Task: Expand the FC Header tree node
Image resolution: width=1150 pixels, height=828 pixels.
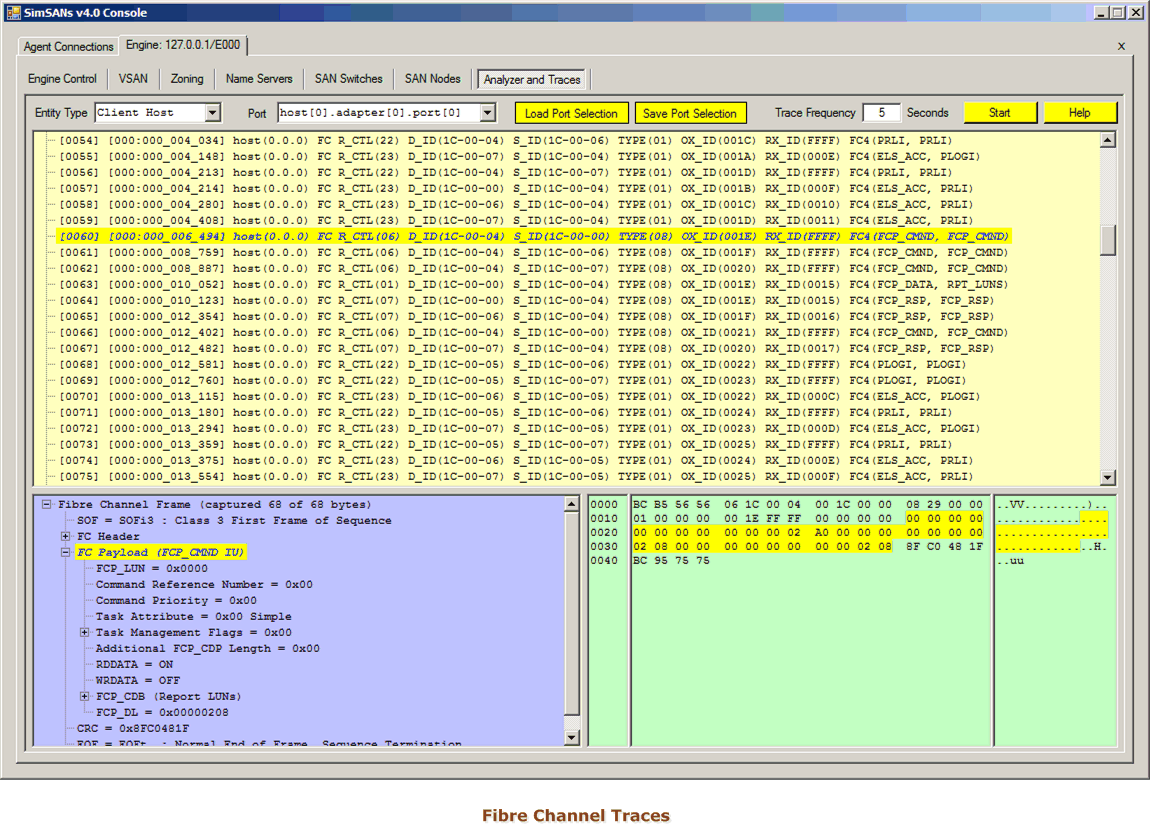Action: pyautogui.click(x=66, y=537)
